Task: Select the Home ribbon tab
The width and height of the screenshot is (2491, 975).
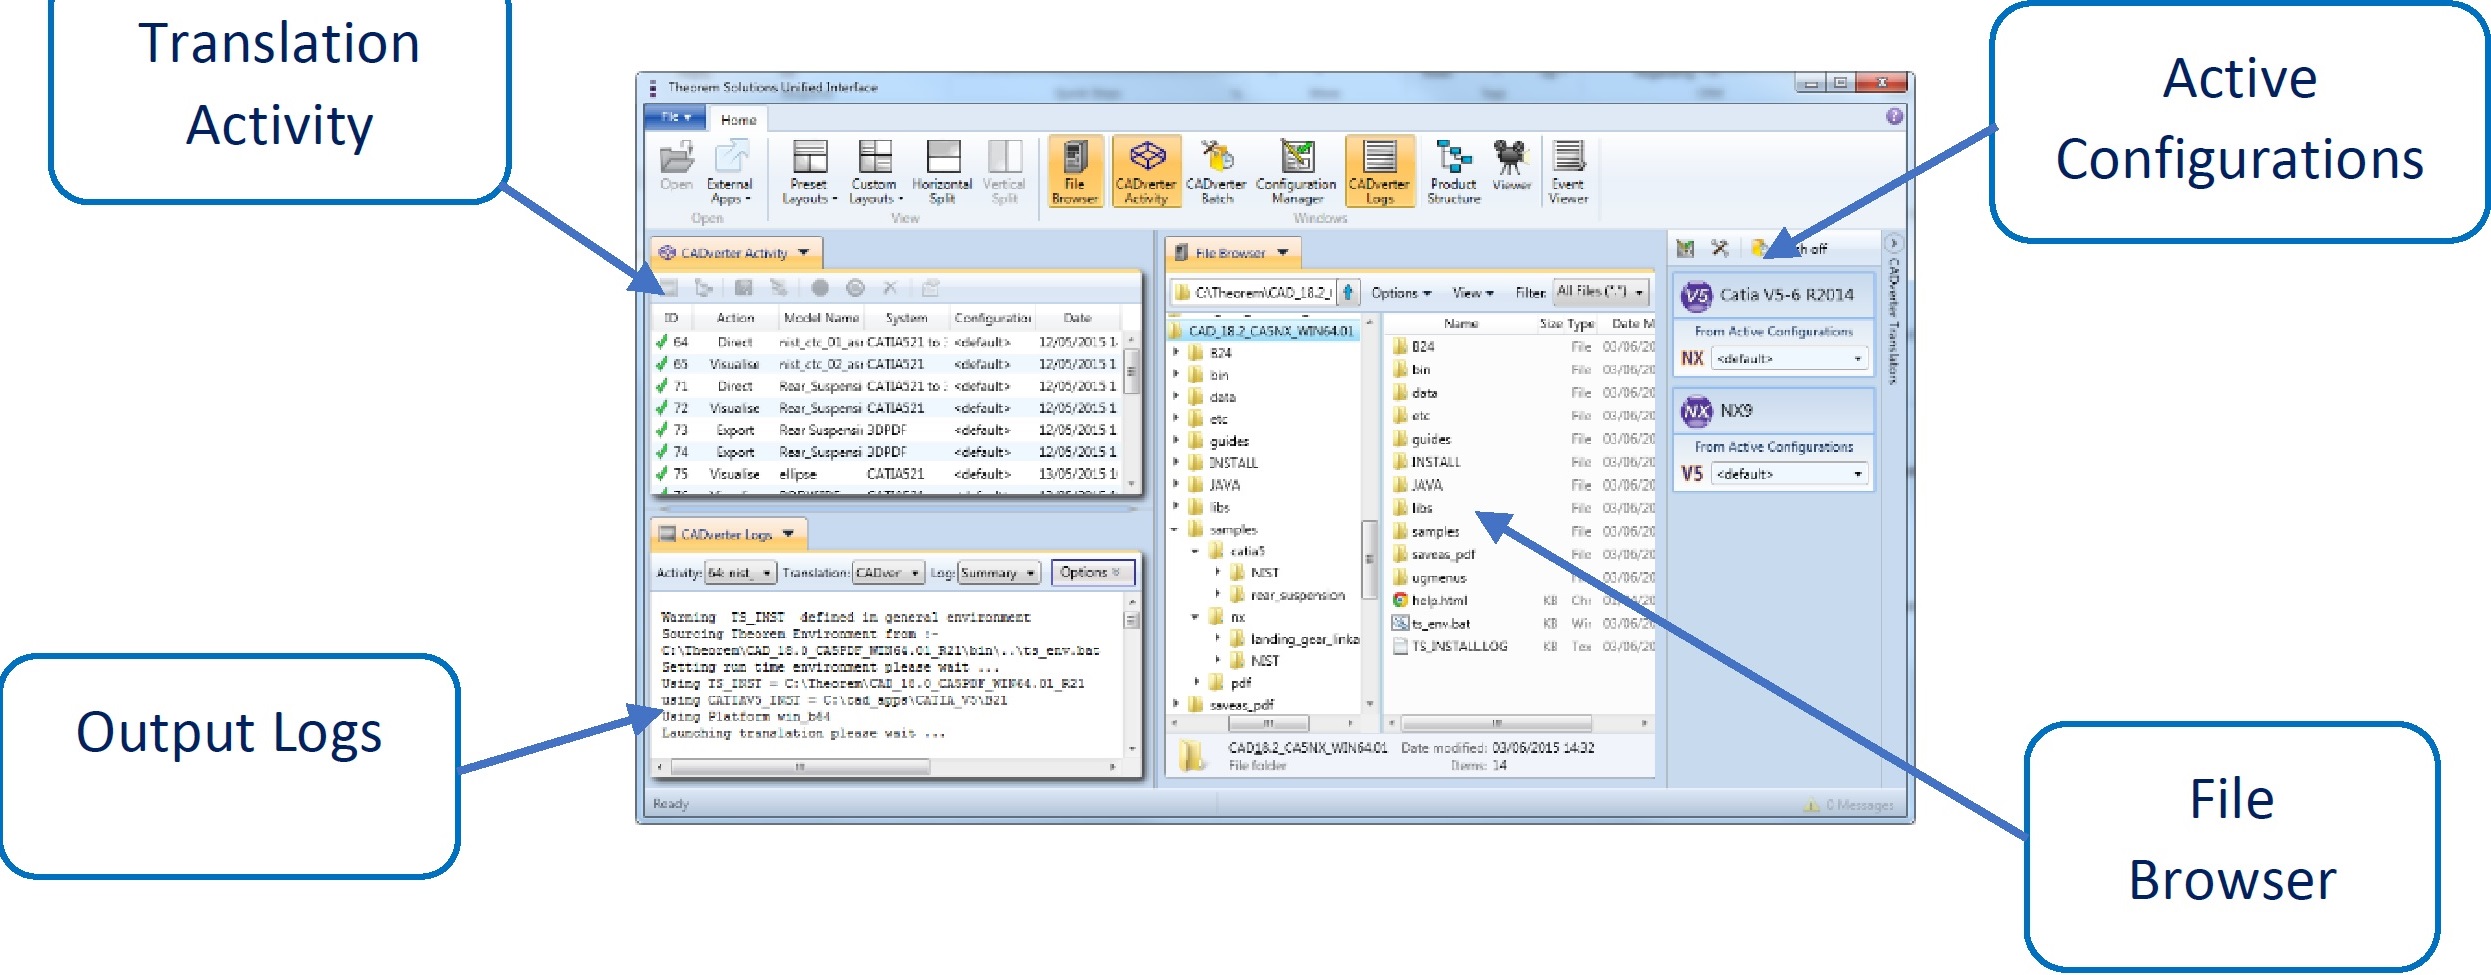Action: [739, 120]
